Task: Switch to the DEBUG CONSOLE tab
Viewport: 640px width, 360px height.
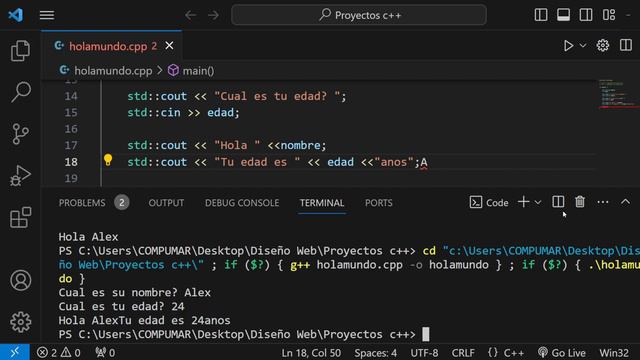Action: point(242,203)
